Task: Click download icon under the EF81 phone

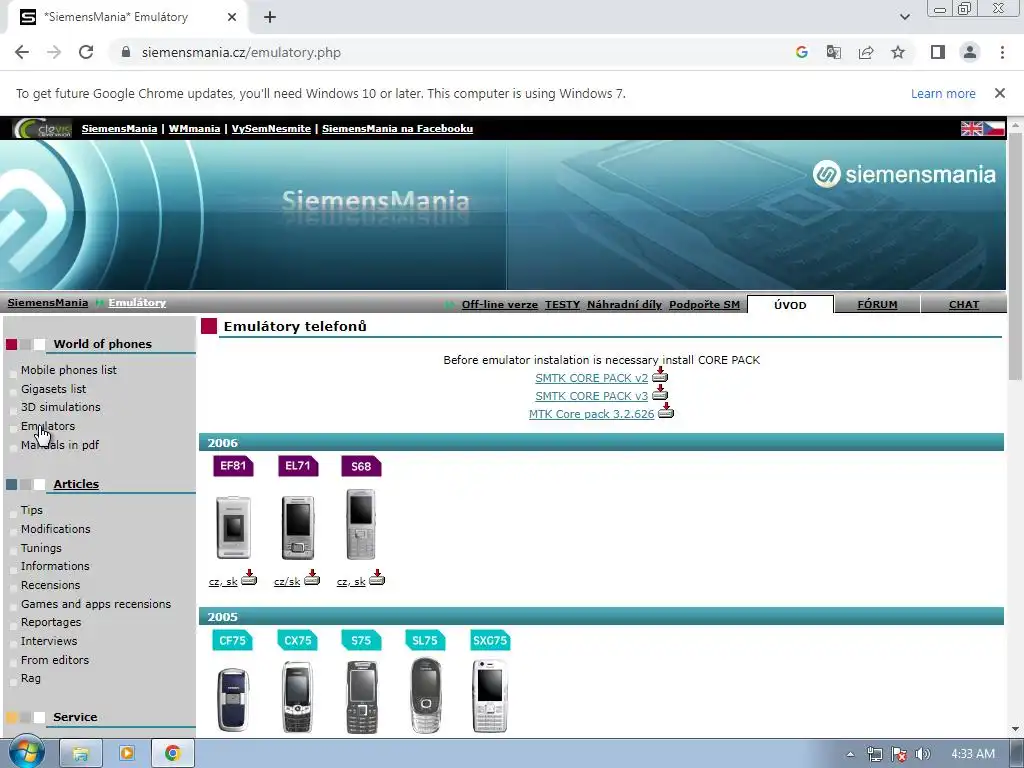Action: point(249,577)
